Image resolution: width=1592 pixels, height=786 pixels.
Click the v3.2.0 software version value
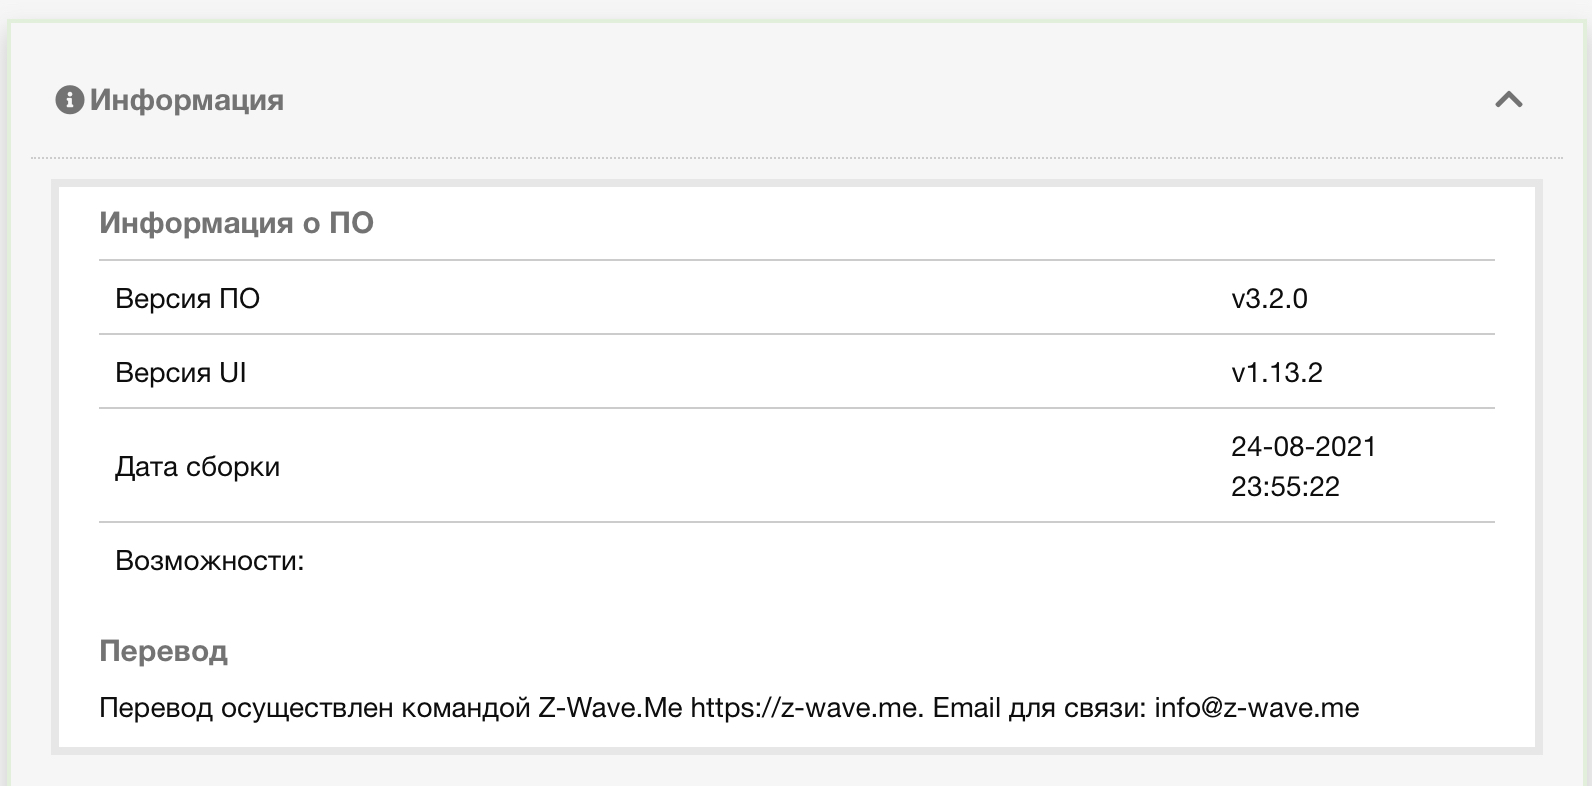coord(1269,299)
